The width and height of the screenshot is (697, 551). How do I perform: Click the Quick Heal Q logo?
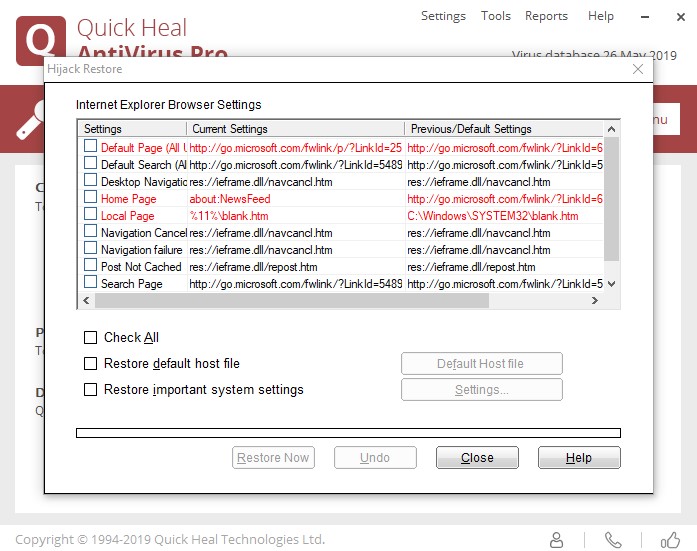click(x=40, y=41)
